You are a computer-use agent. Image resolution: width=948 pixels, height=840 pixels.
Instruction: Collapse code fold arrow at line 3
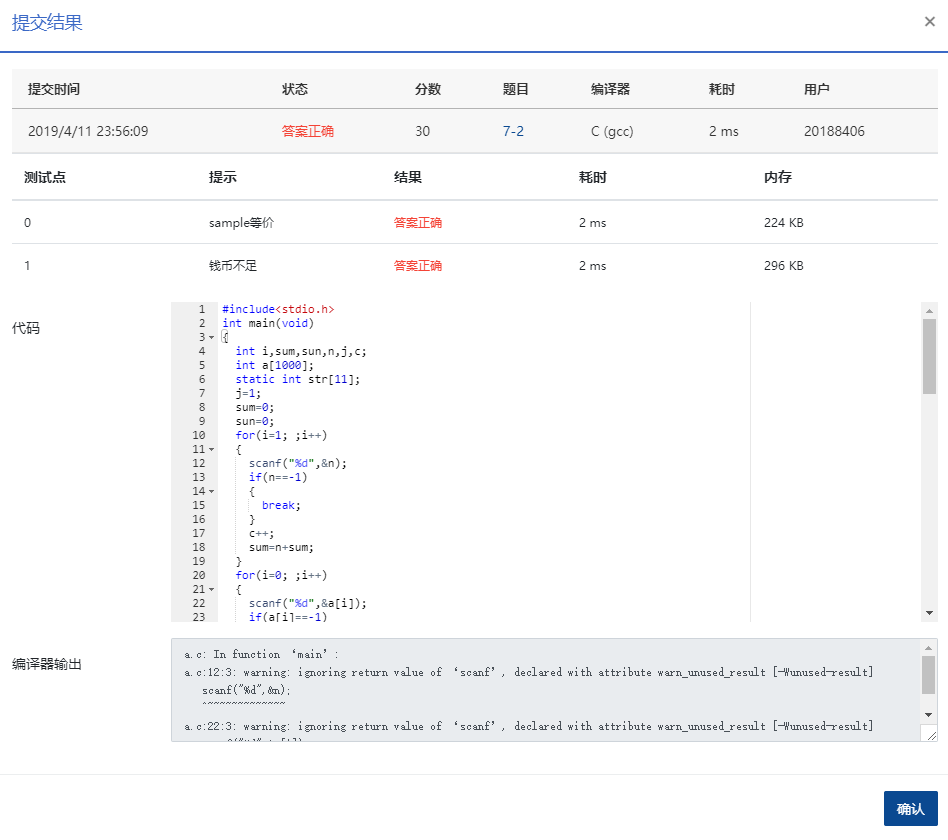212,337
